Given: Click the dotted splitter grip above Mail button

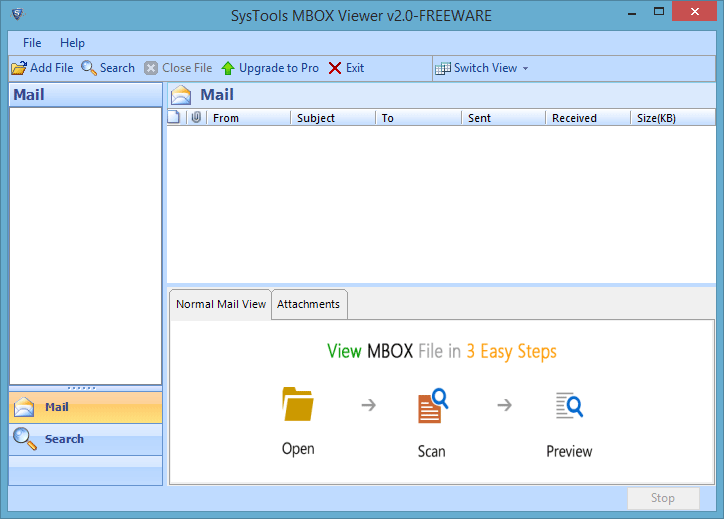Looking at the screenshot, I should pyautogui.click(x=82, y=388).
